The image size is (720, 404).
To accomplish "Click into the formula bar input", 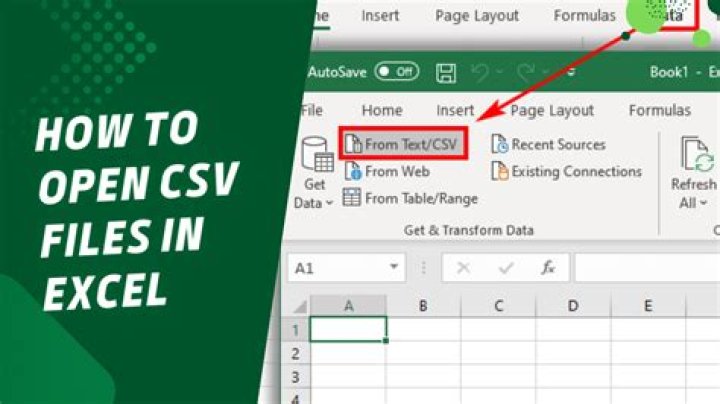I will click(x=647, y=268).
